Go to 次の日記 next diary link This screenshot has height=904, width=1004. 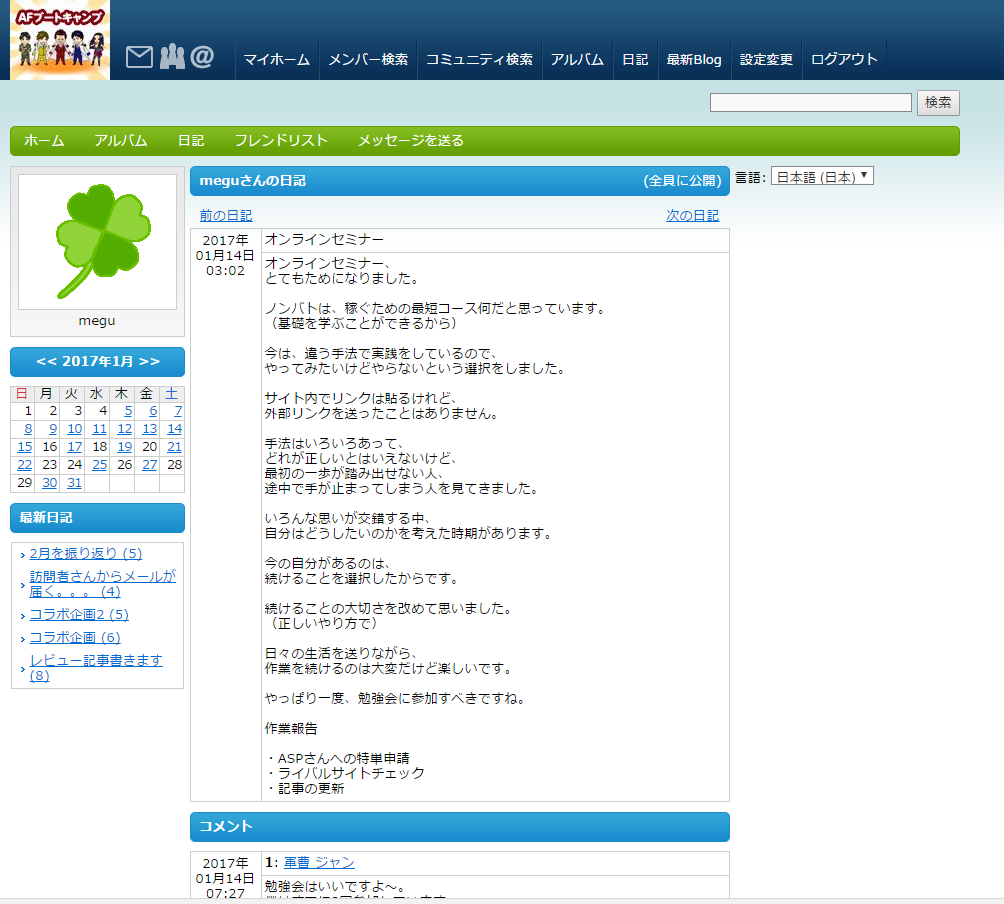point(692,216)
